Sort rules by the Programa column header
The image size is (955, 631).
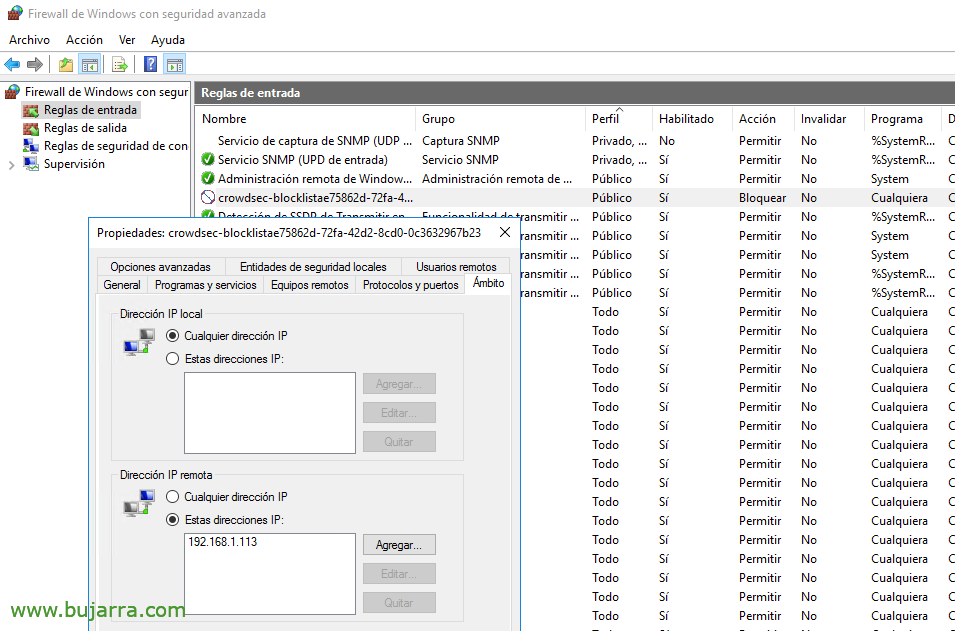pyautogui.click(x=902, y=119)
